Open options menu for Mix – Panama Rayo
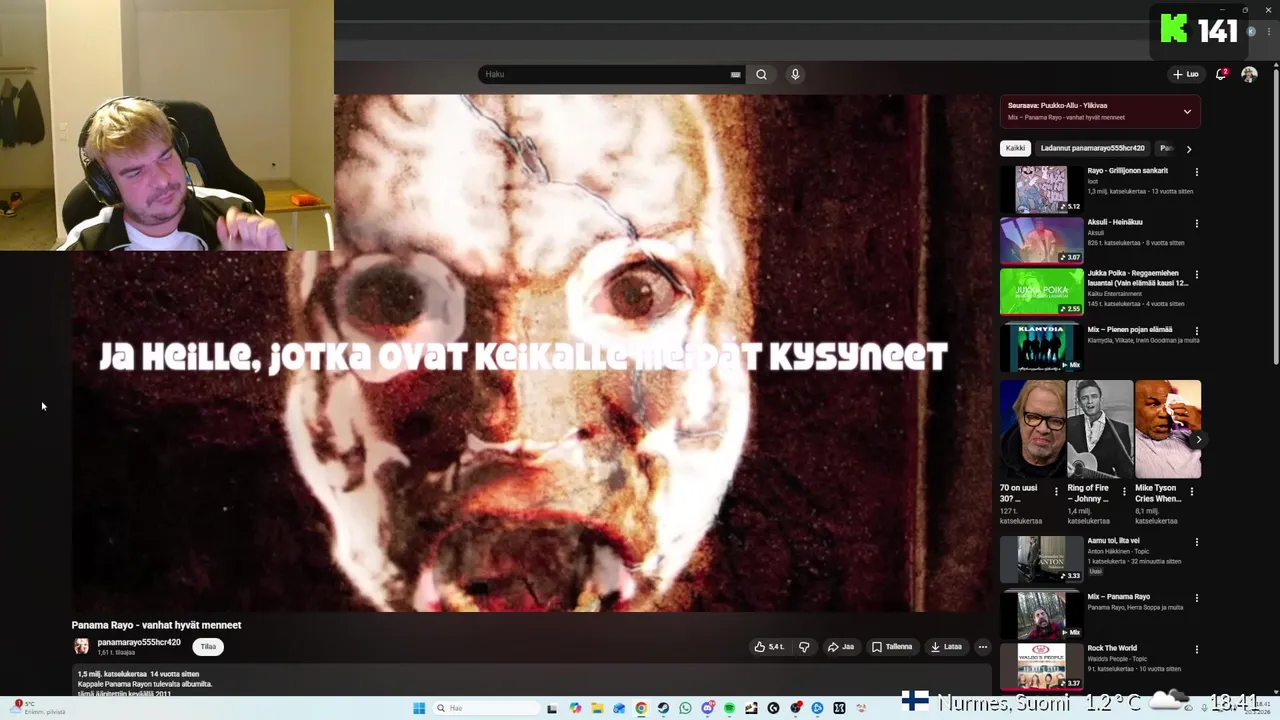This screenshot has height=720, width=1280. tap(1196, 598)
